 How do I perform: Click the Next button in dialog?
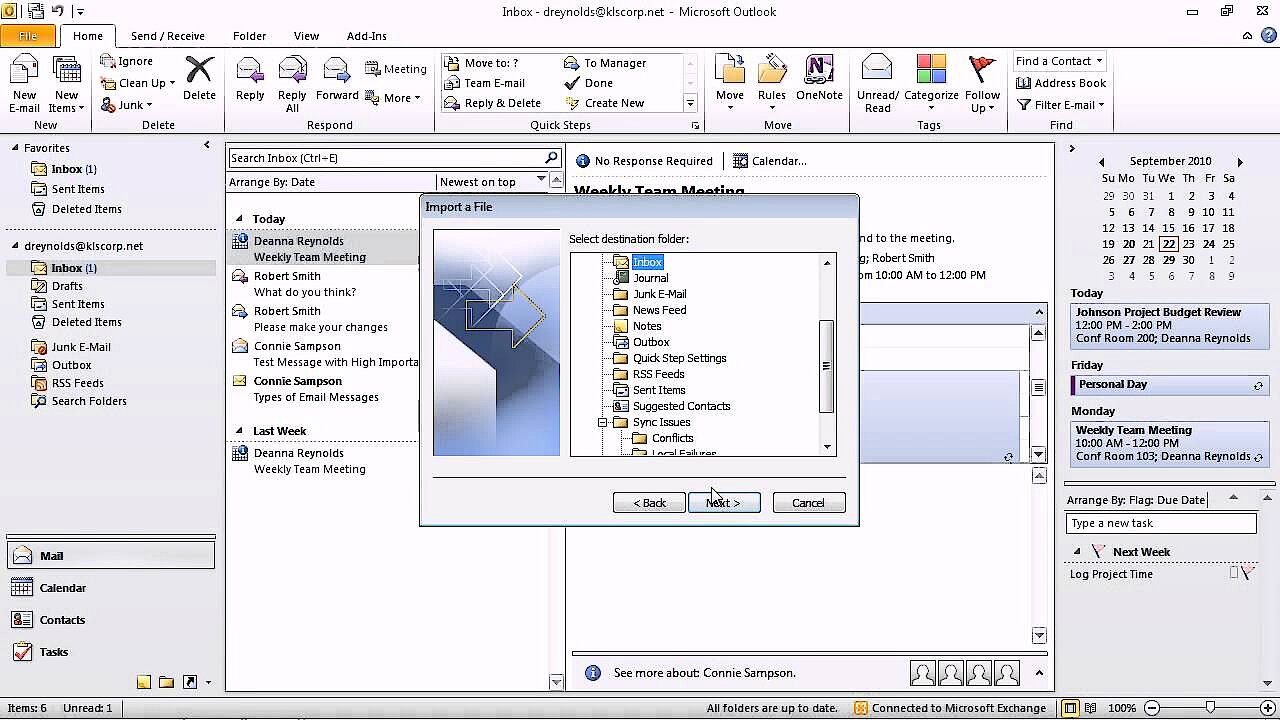point(724,503)
